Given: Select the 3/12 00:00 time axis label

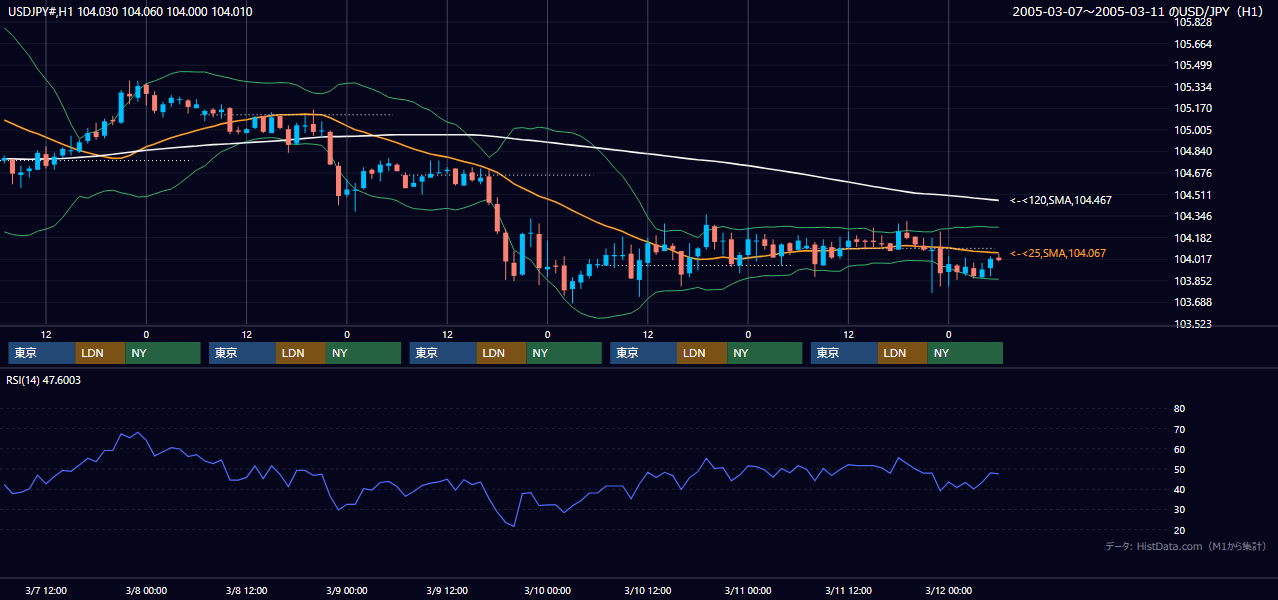Looking at the screenshot, I should [948, 590].
